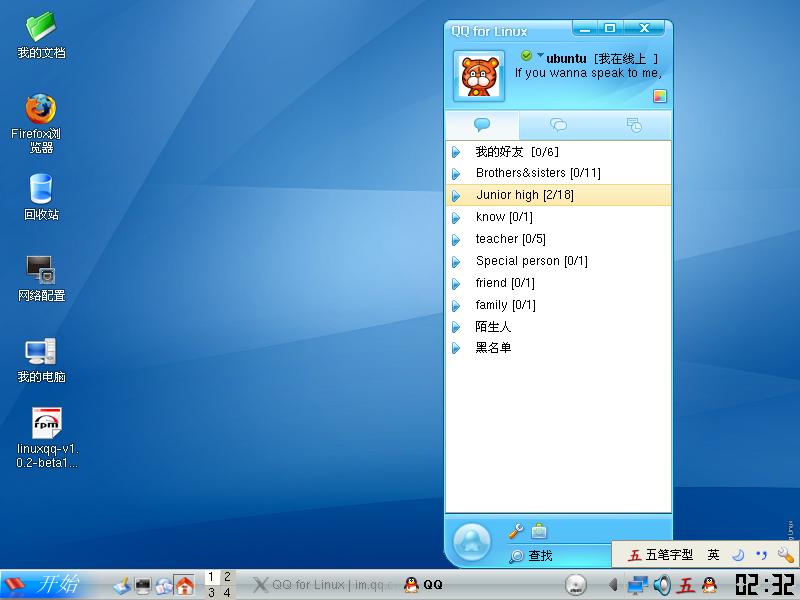Expand the Special person [0/1] group arrow
This screenshot has height=600, width=800.
456,262
